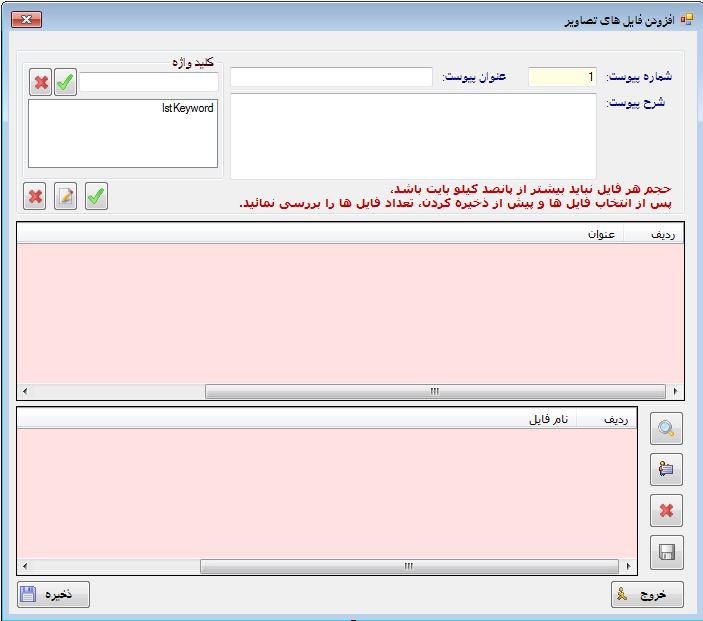Click left arrow of files grid scrollbar
This screenshot has height=621, width=703.
click(x=25, y=566)
